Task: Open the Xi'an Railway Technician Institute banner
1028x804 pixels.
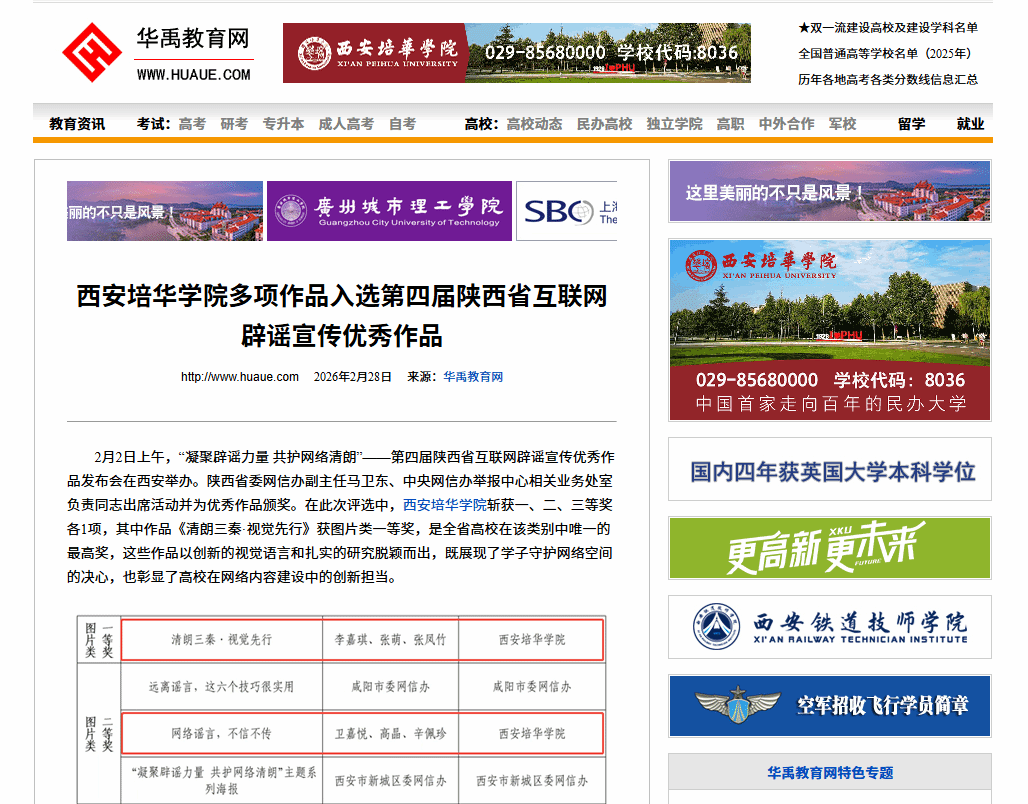Action: pyautogui.click(x=829, y=627)
